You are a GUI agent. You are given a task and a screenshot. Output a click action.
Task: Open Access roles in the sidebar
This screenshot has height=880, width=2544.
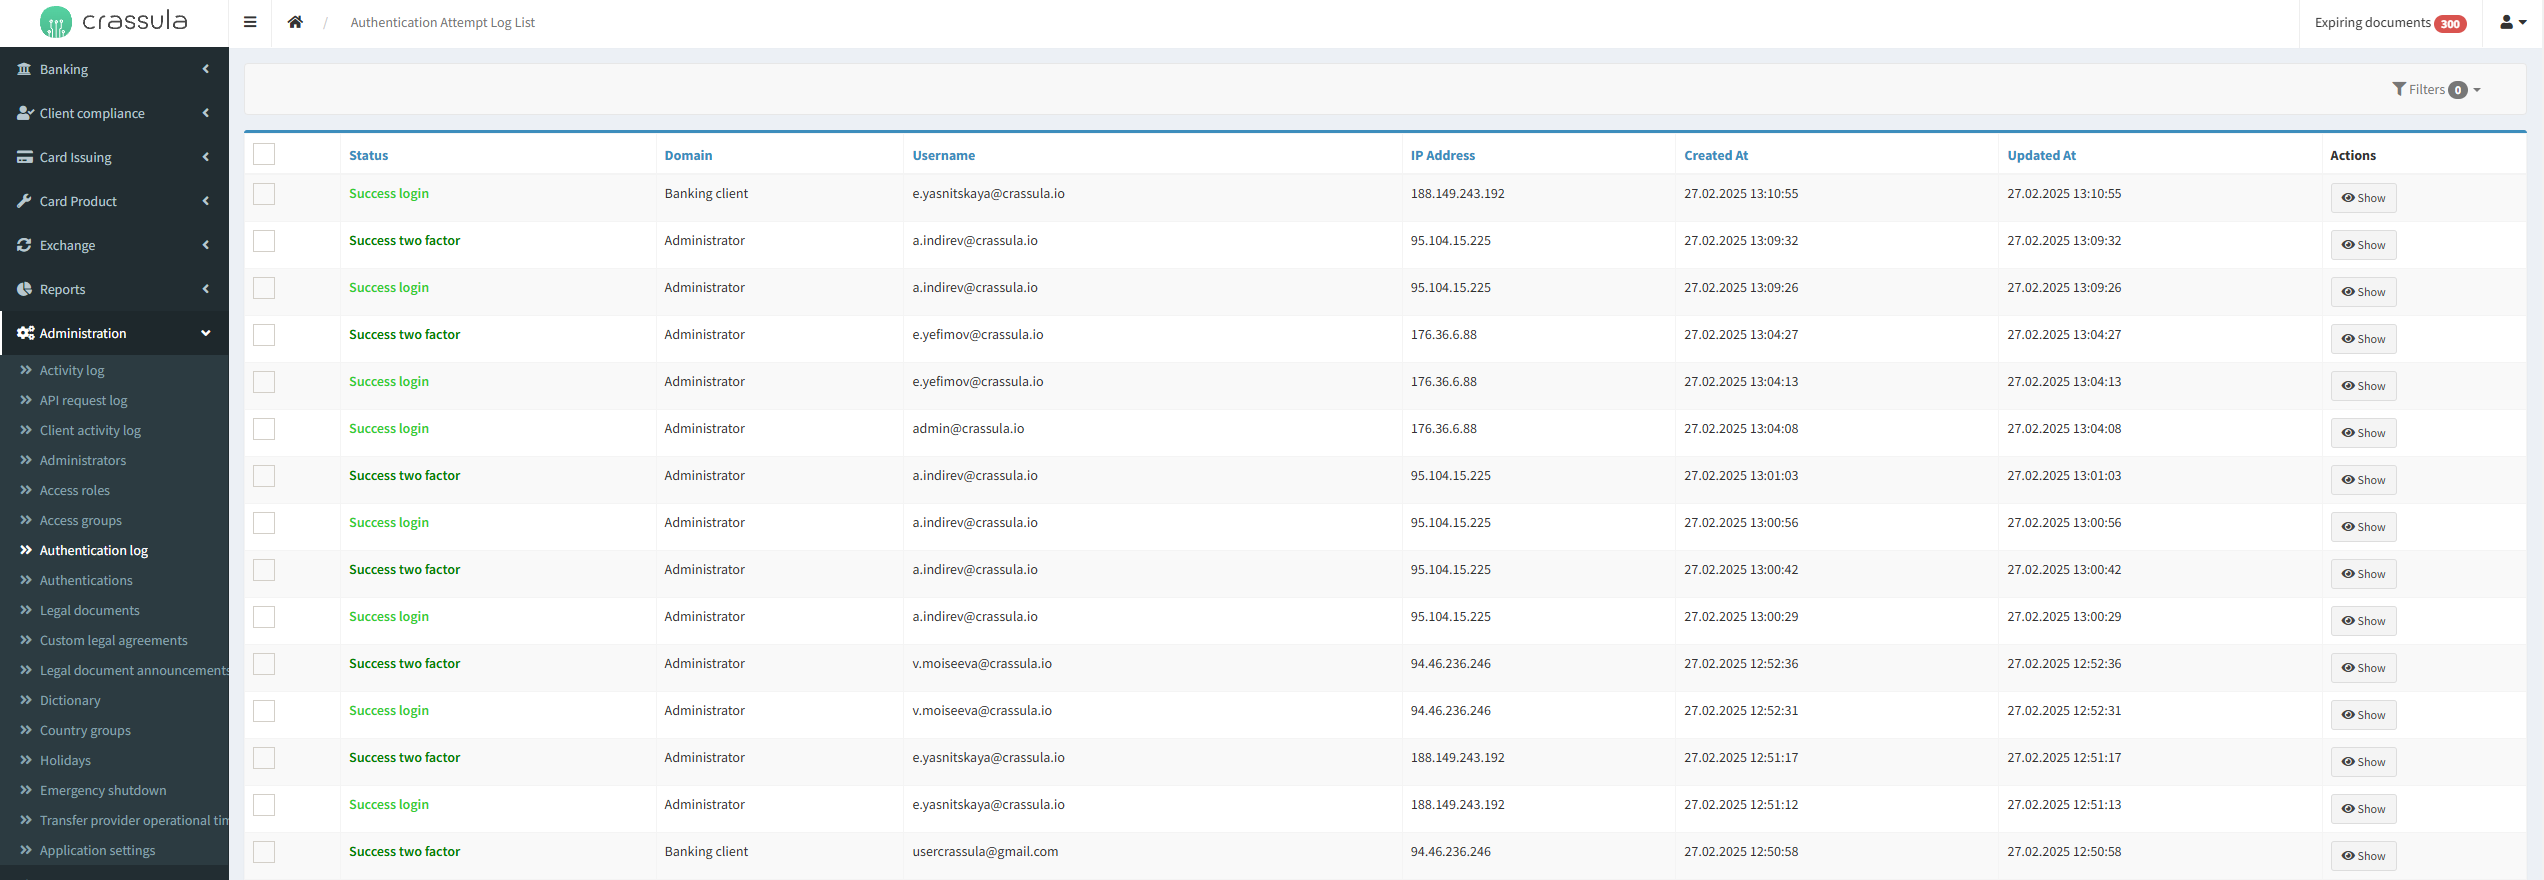pos(75,490)
